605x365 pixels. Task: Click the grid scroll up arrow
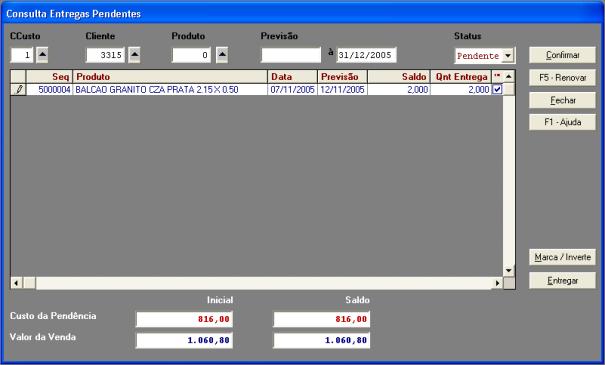(x=509, y=76)
